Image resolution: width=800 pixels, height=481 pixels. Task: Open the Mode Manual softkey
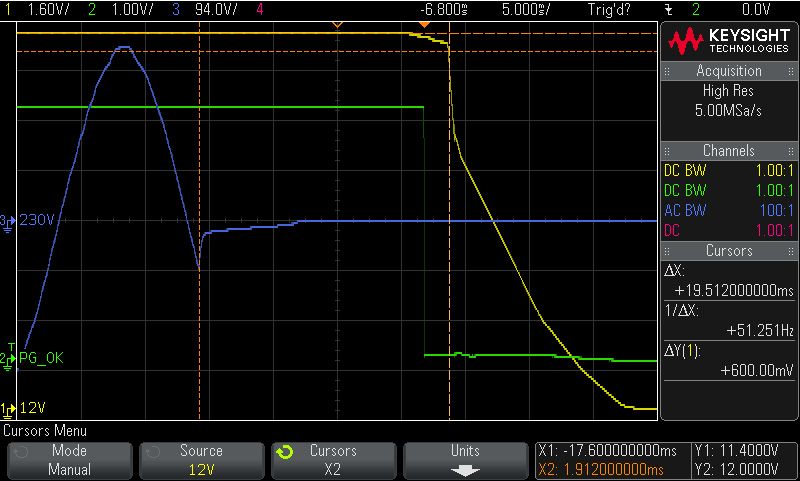69,461
